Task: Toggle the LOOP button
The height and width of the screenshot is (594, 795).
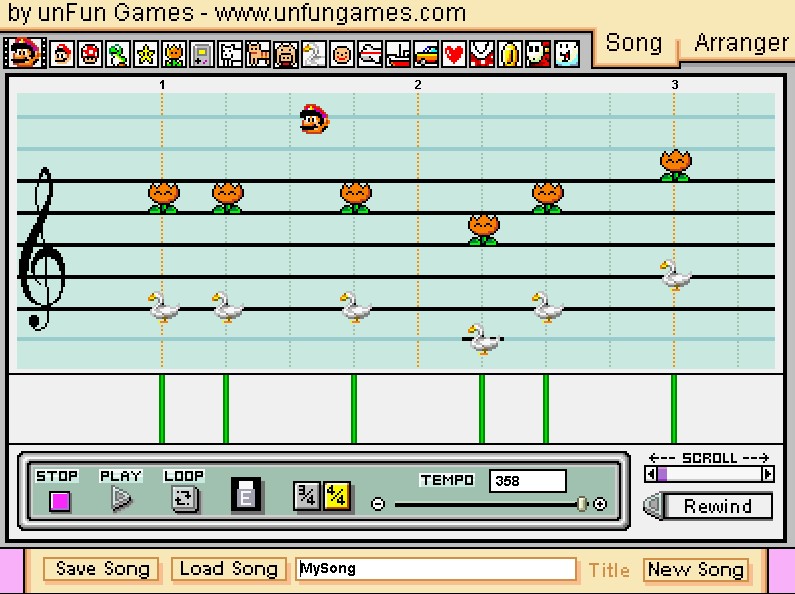Action: [184, 499]
